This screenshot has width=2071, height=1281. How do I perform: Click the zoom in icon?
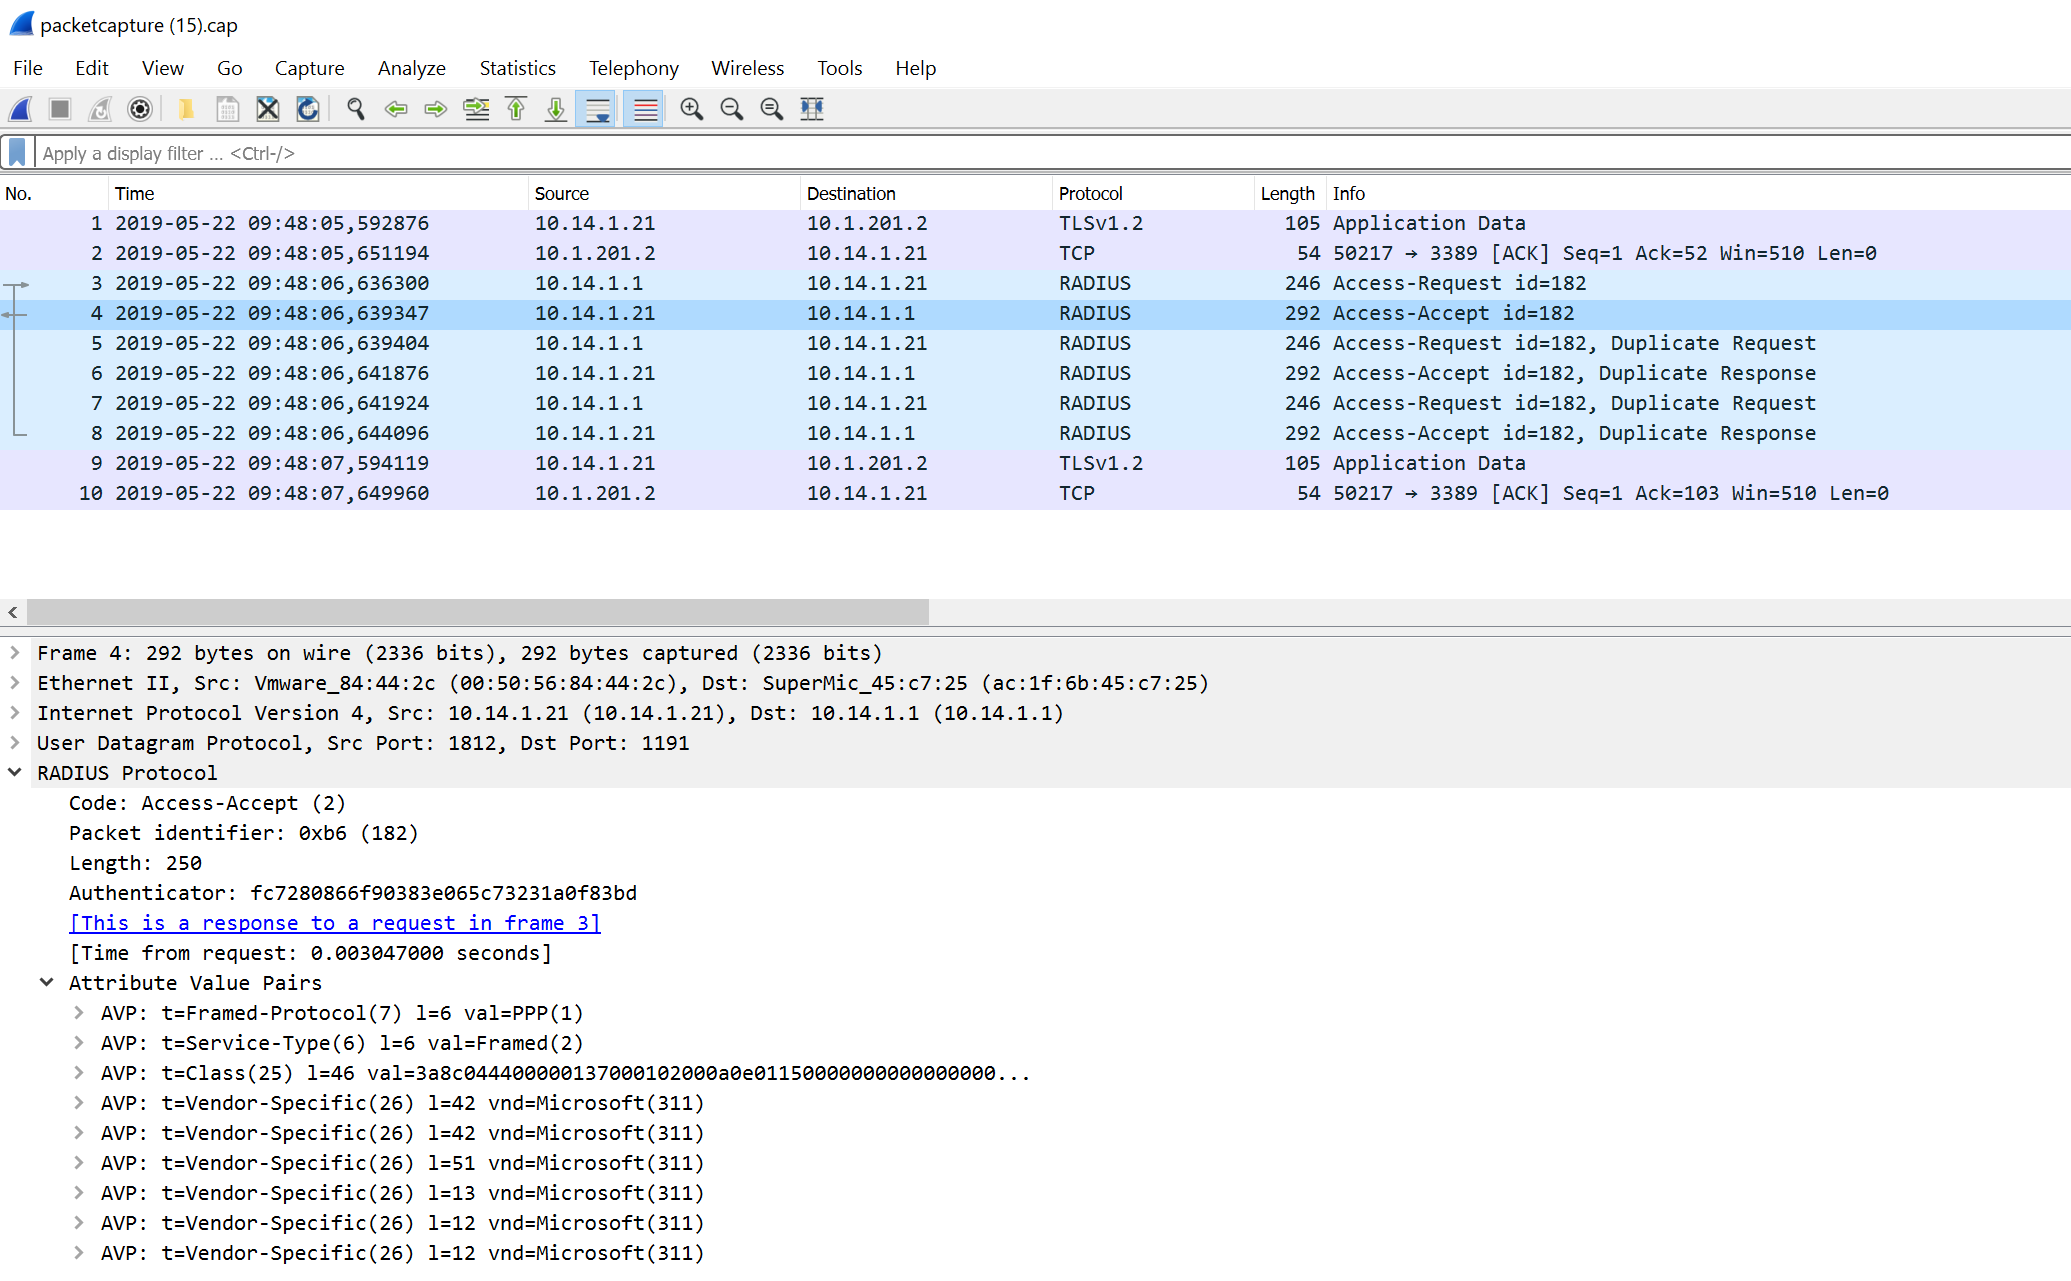(691, 109)
